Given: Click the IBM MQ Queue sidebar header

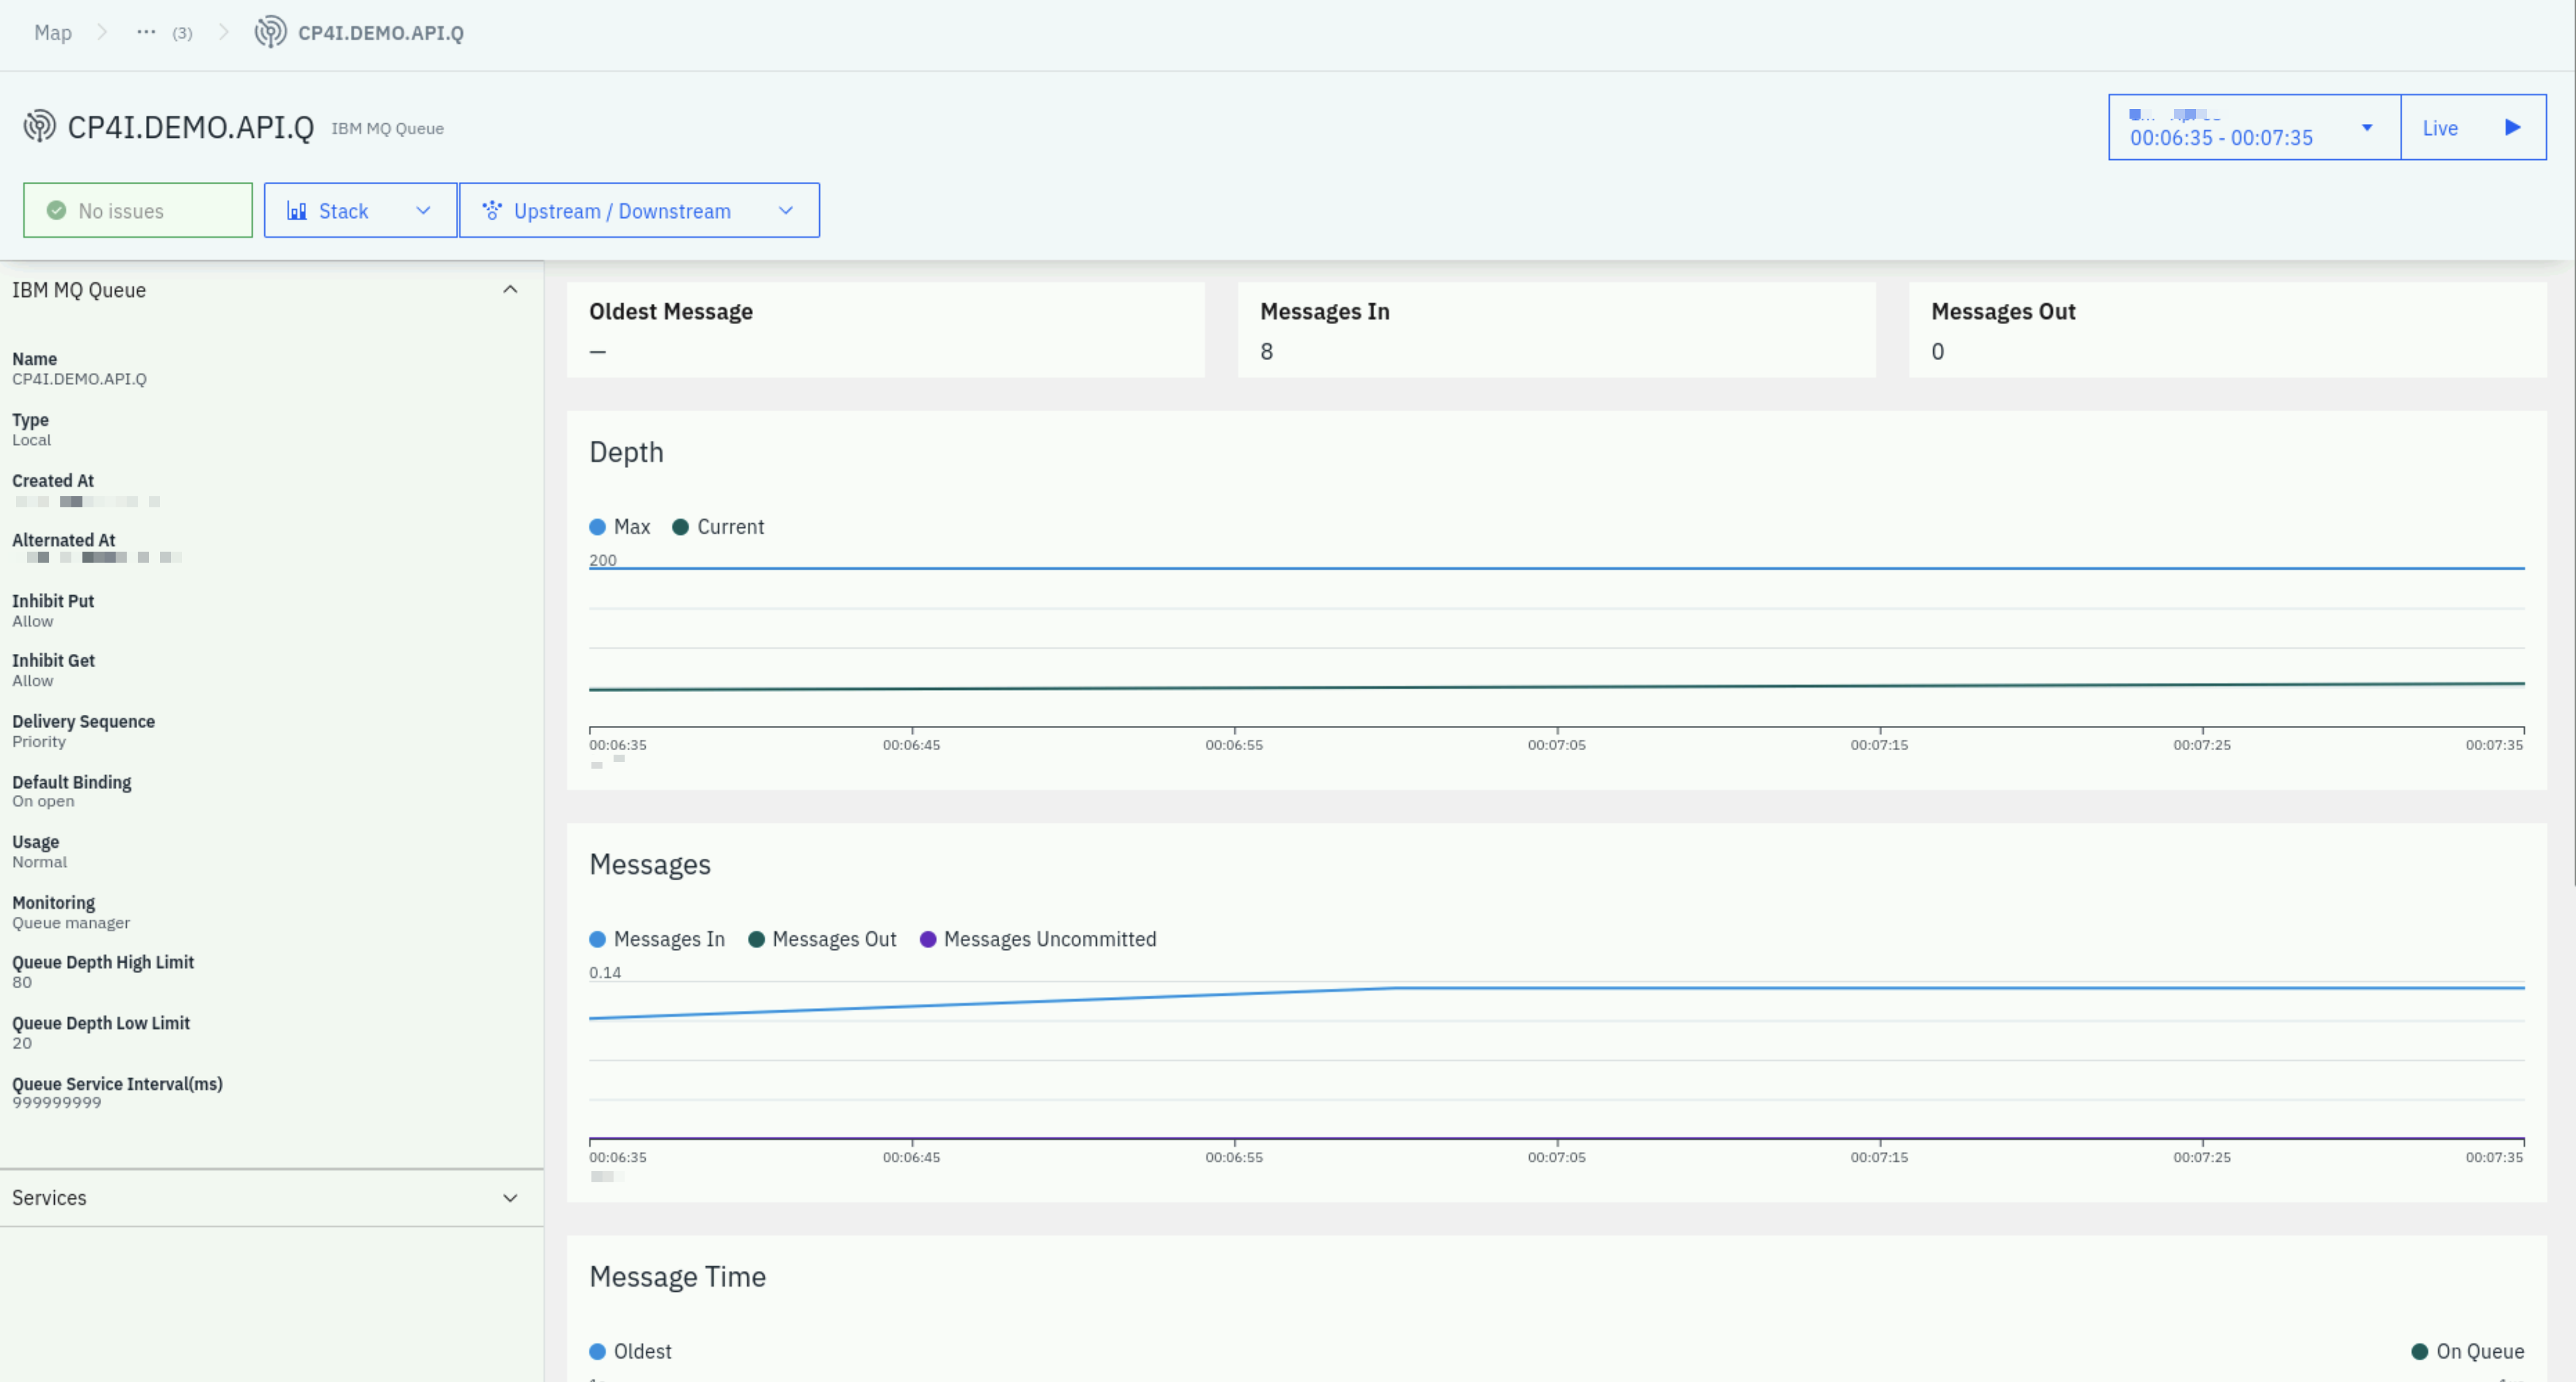Looking at the screenshot, I should 271,290.
